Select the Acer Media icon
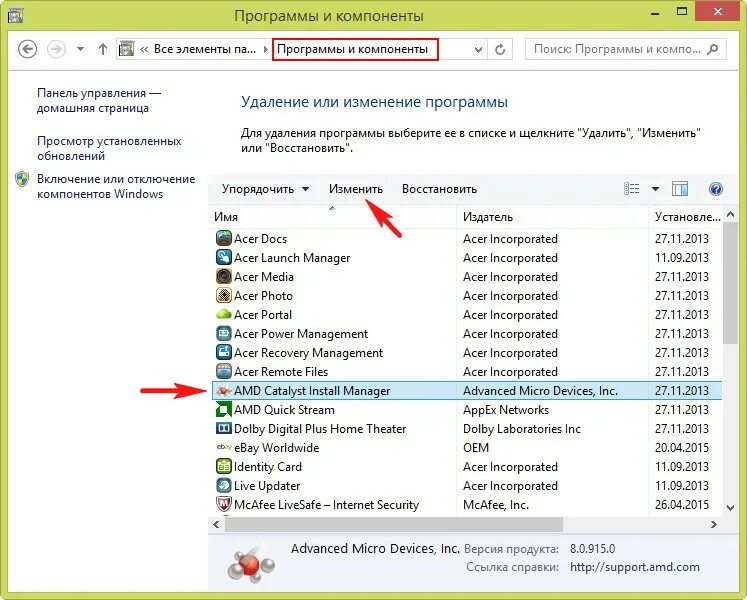The height and width of the screenshot is (600, 747). click(x=223, y=276)
